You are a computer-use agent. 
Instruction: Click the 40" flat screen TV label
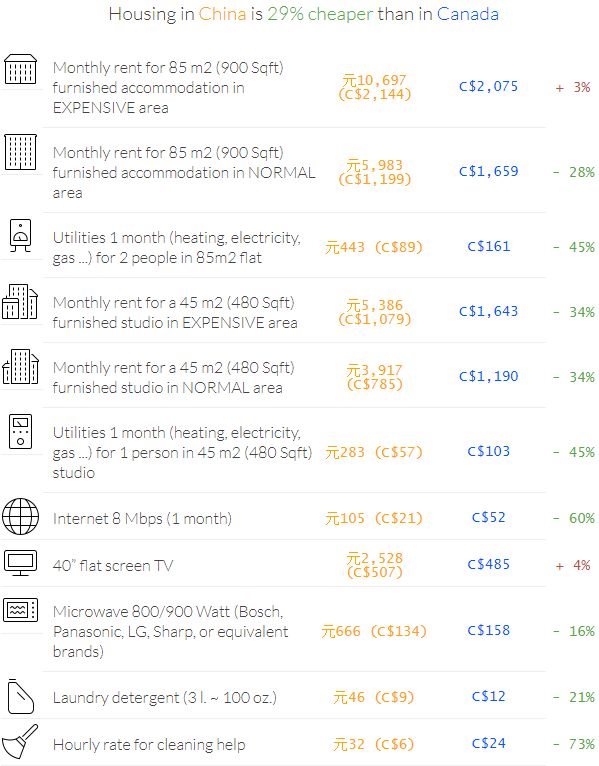tap(113, 566)
